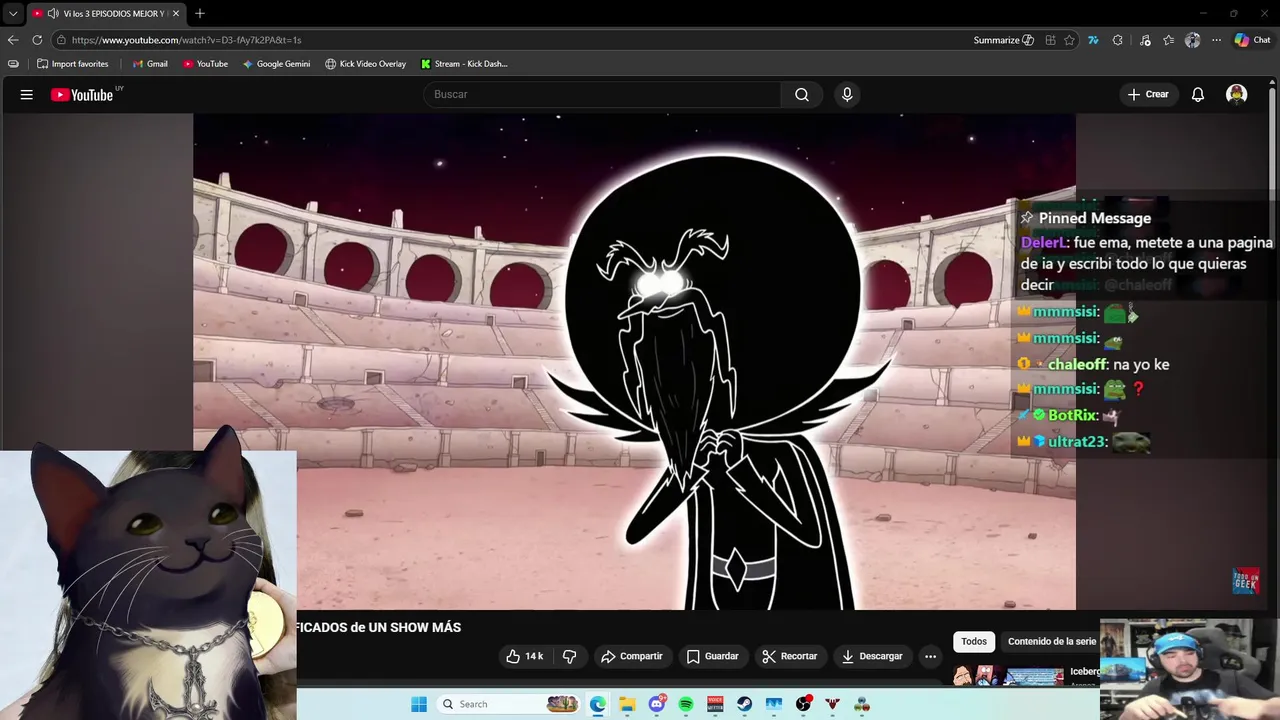Image resolution: width=1280 pixels, height=720 pixels.
Task: Open the YouTube guide hamburger menu
Action: tap(27, 94)
